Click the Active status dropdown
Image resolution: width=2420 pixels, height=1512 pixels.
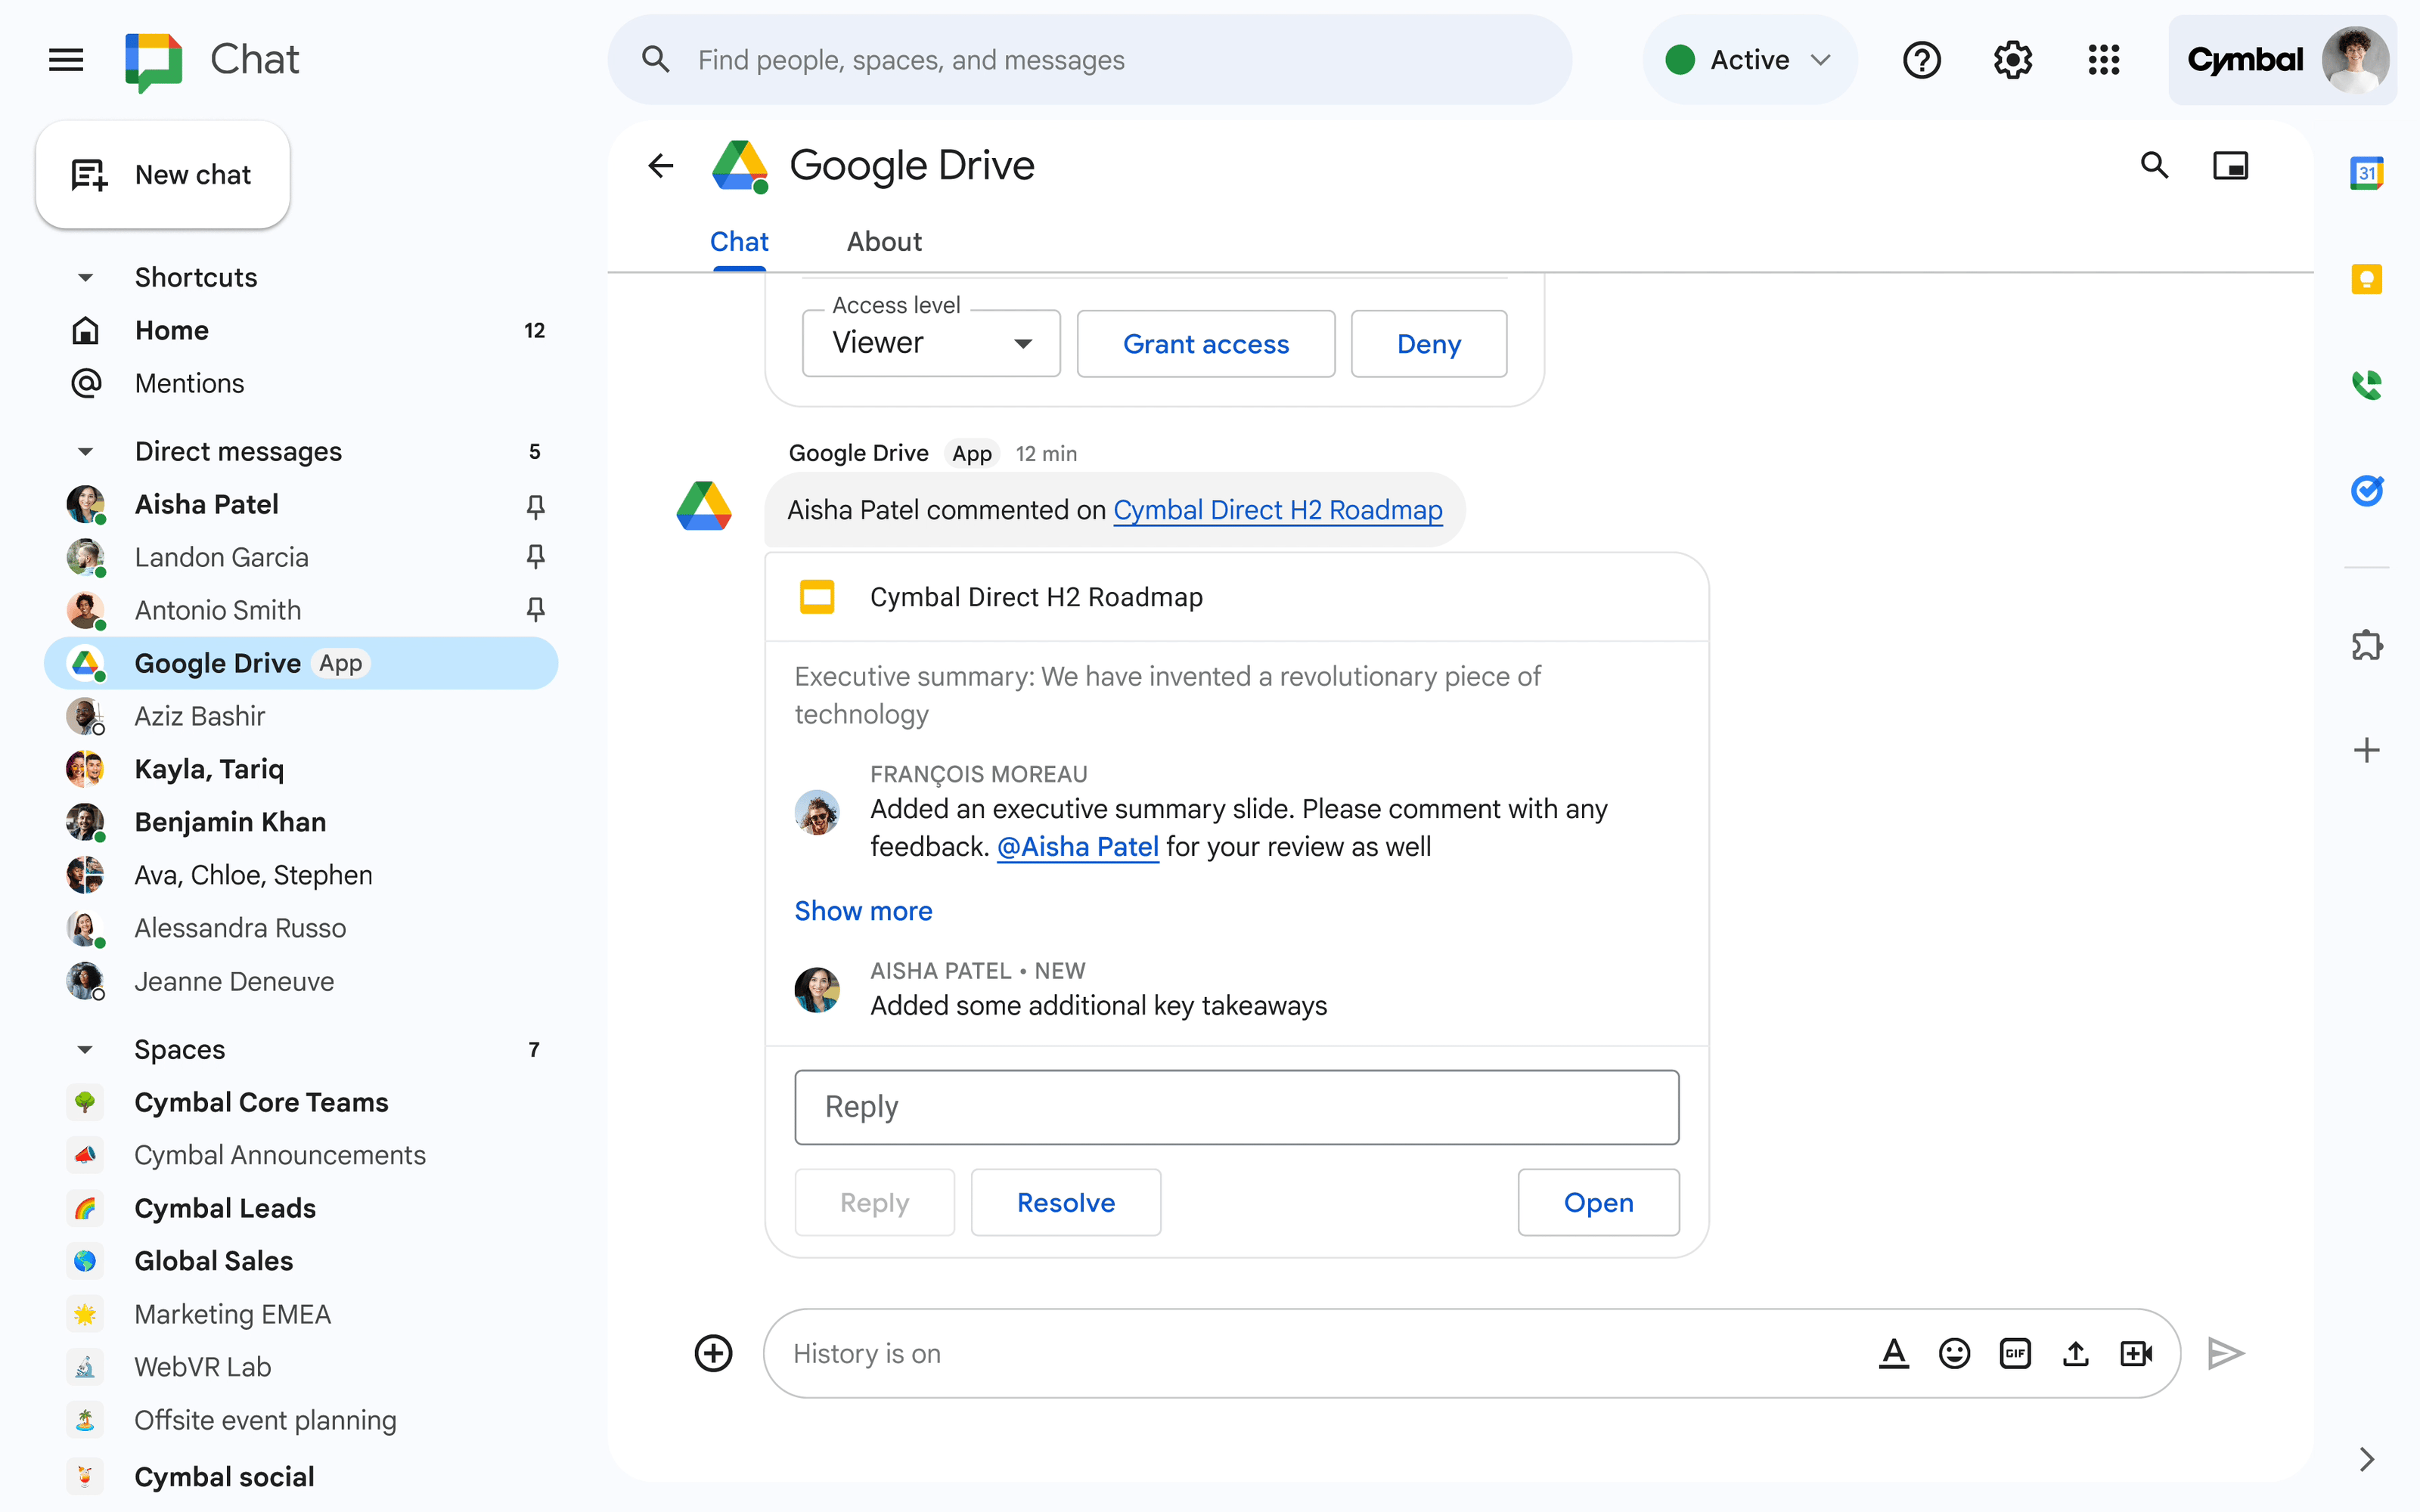point(1749,59)
